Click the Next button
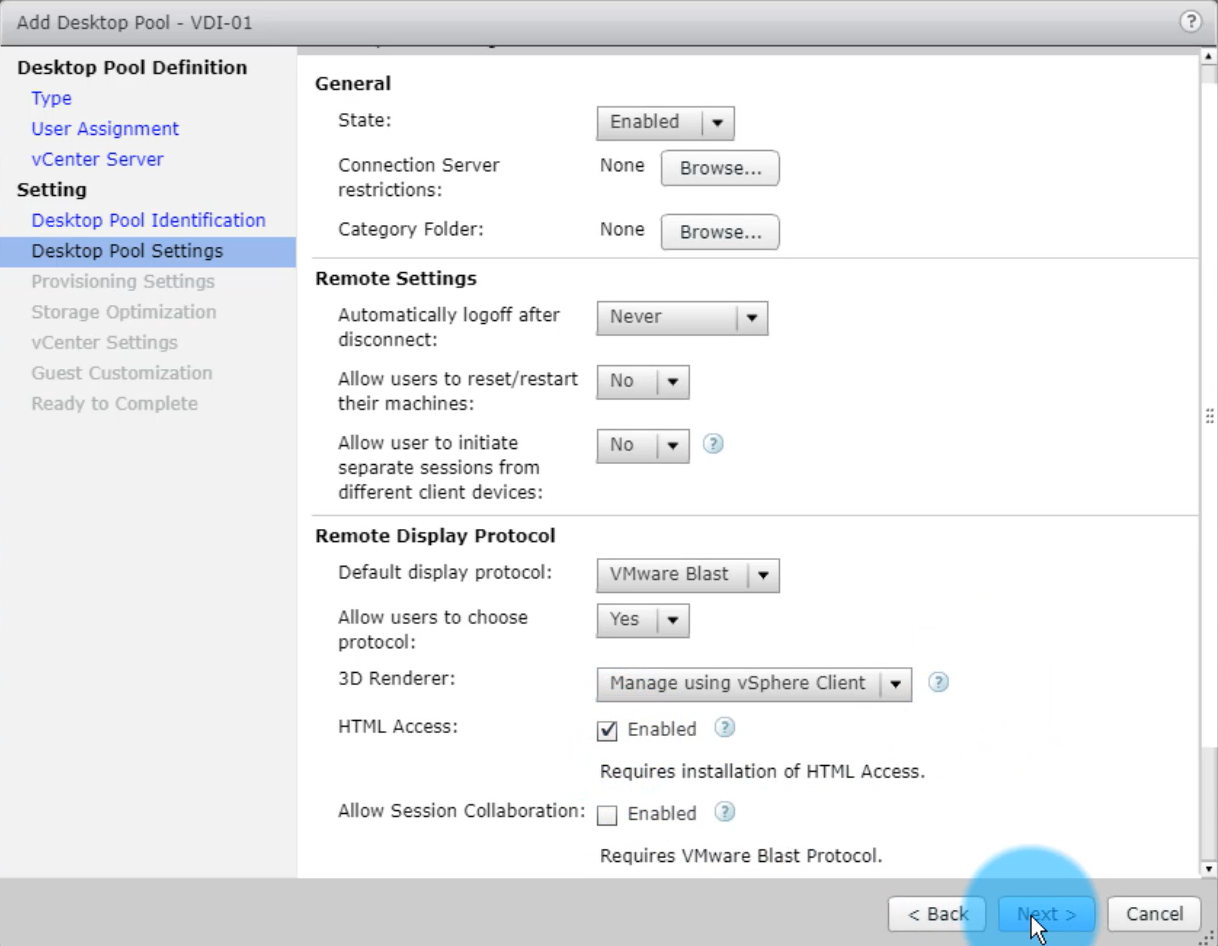The width and height of the screenshot is (1218, 946). [x=1046, y=914]
